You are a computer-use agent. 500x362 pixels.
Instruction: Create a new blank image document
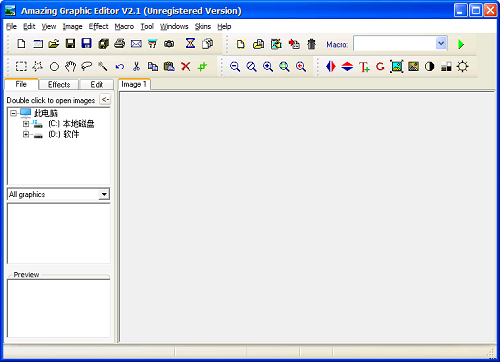(21, 44)
